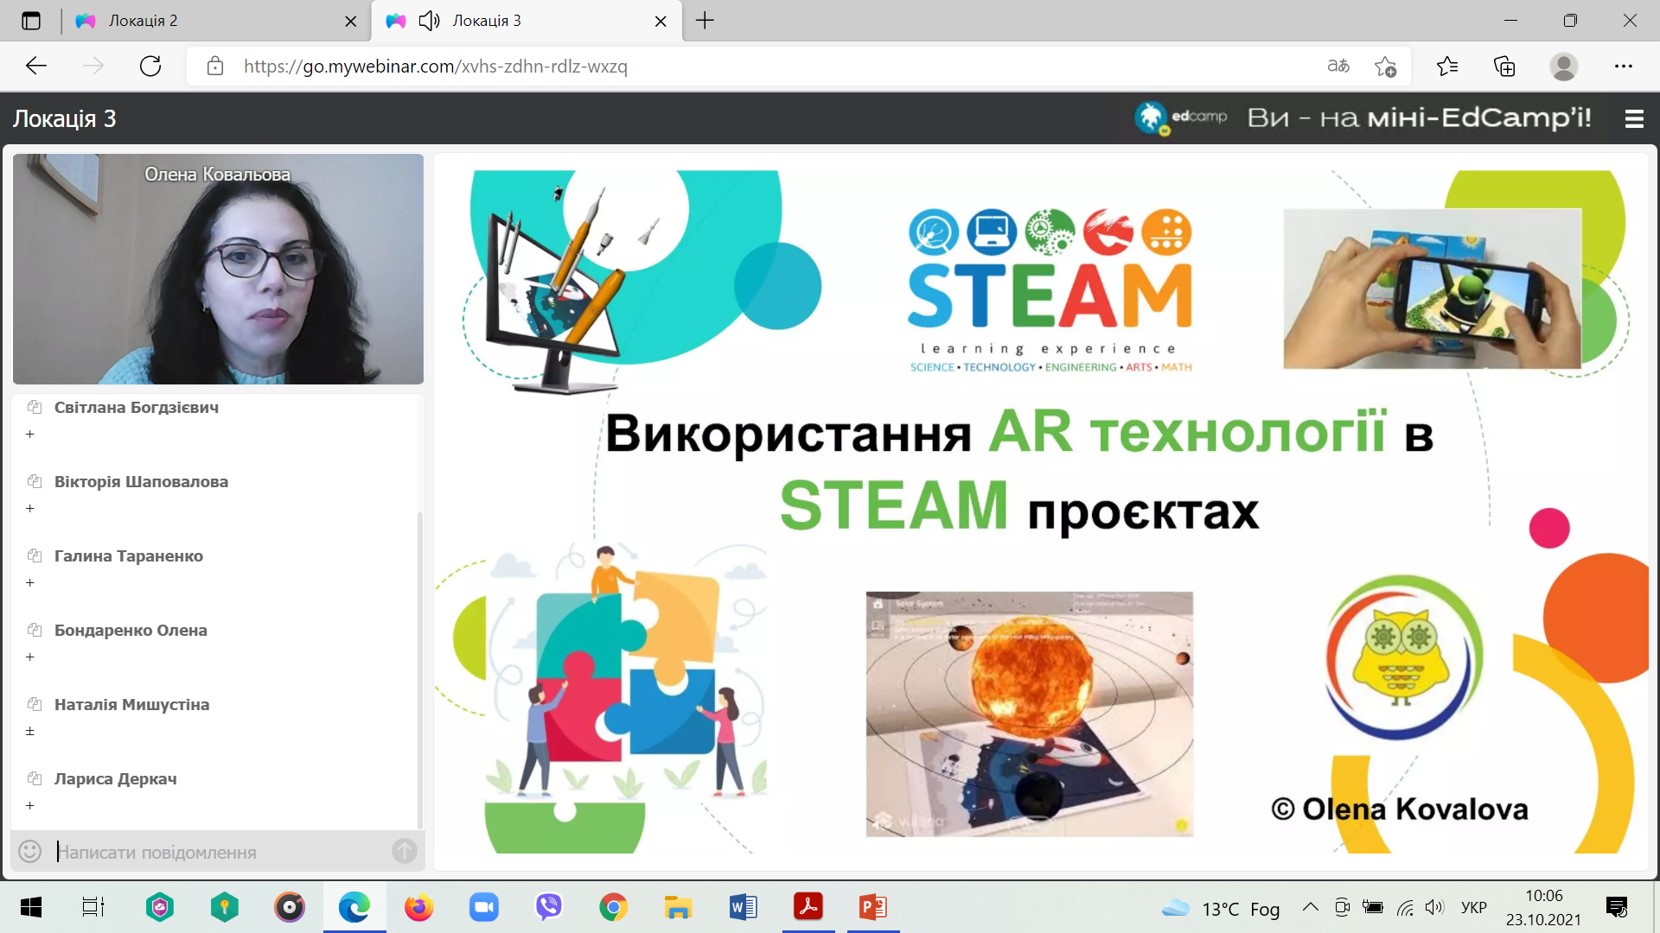Show hidden tray icons chevron
The width and height of the screenshot is (1660, 933).
(1310, 907)
